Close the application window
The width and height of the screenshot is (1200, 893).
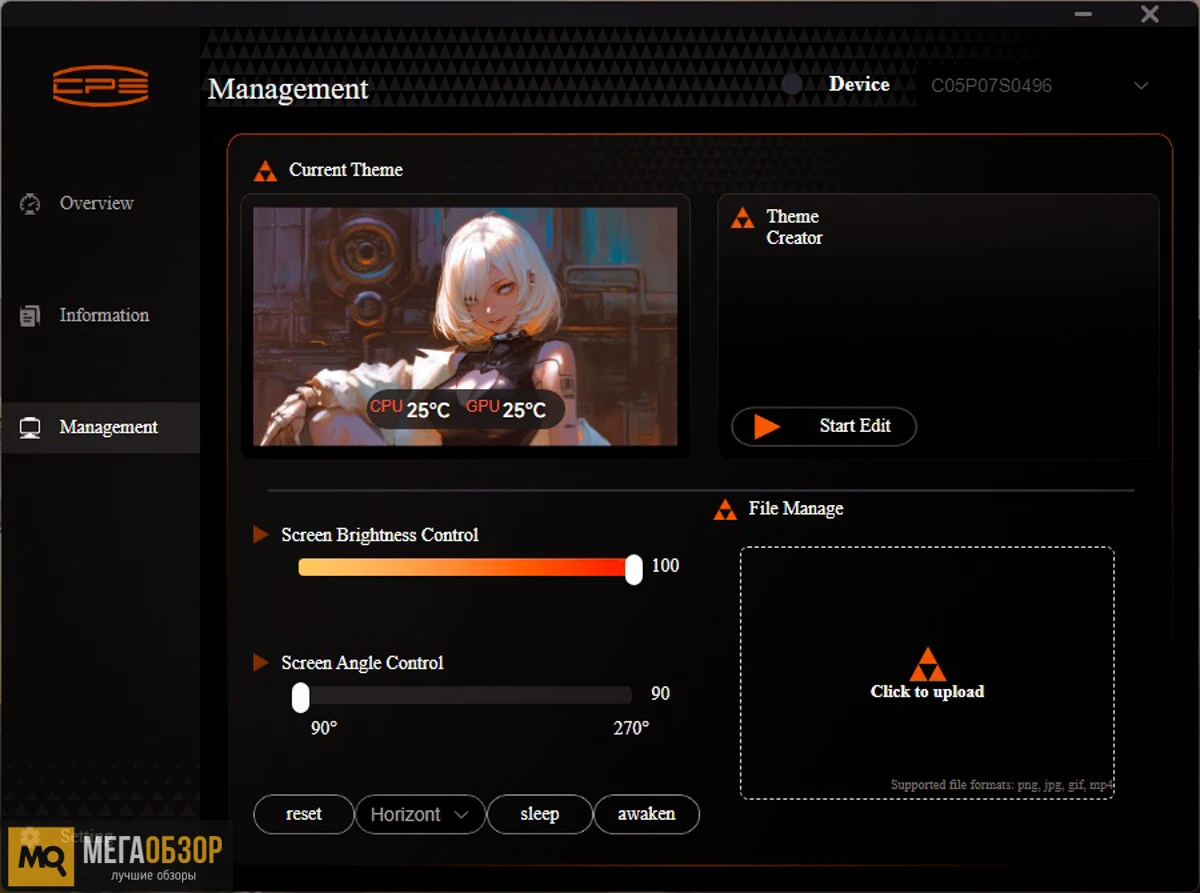tap(1150, 14)
